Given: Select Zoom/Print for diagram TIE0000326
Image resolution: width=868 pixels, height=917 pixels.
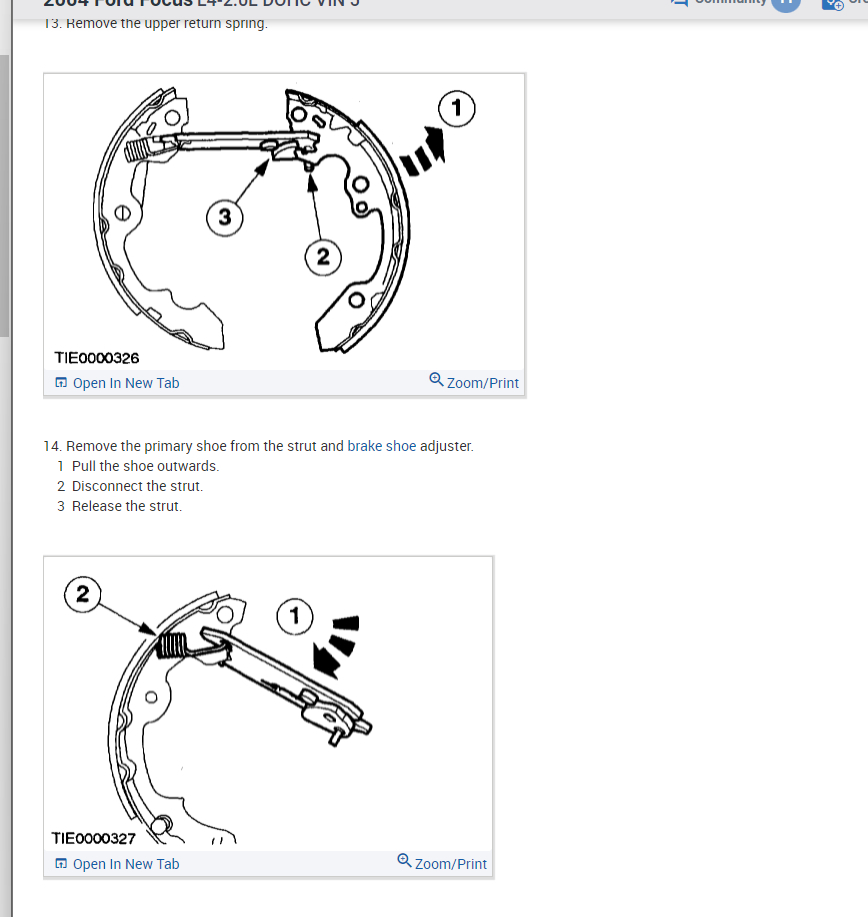Looking at the screenshot, I should tap(483, 383).
